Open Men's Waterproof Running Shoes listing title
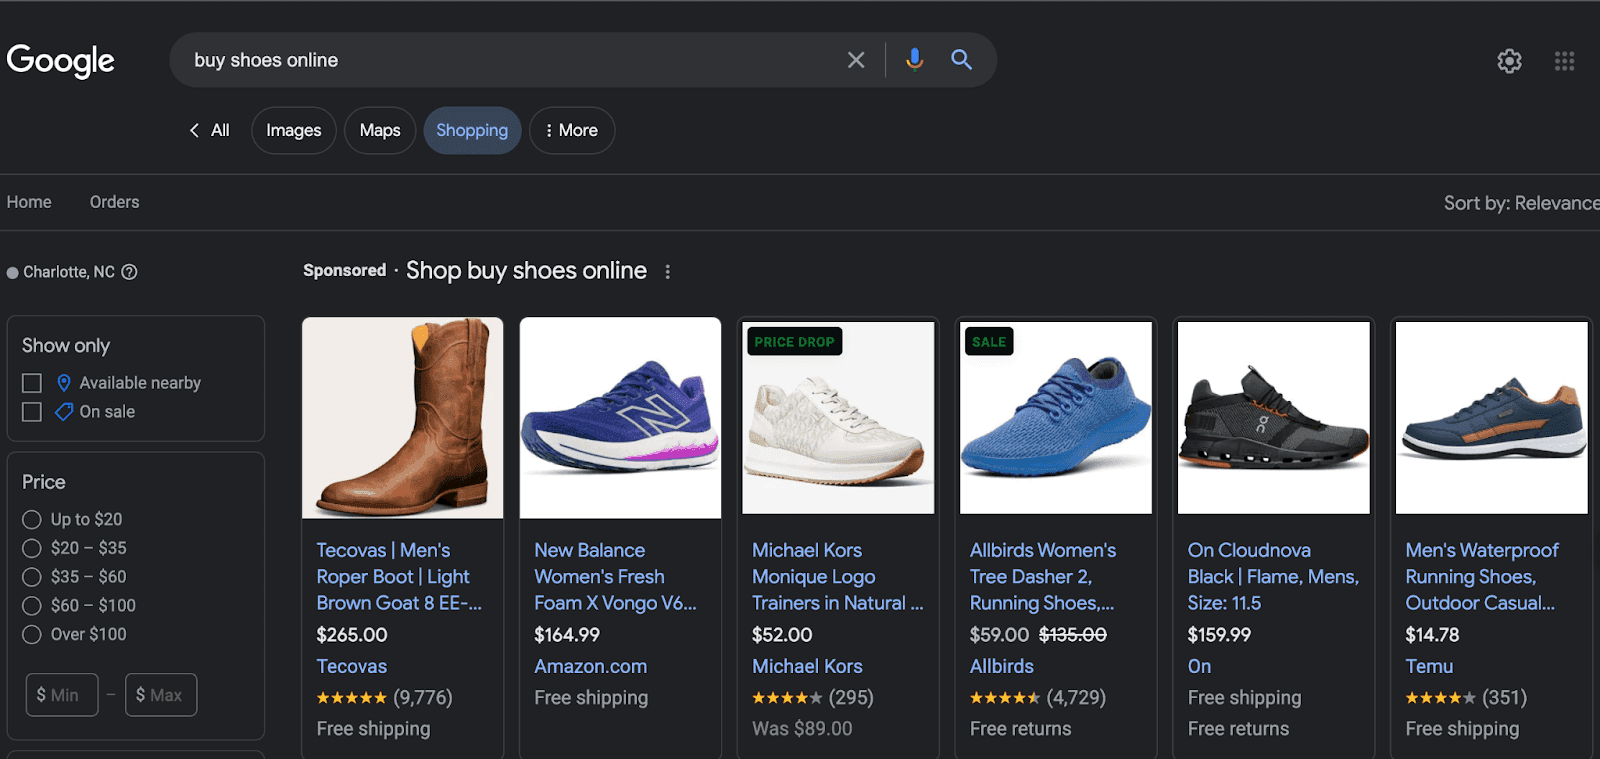 pos(1482,577)
